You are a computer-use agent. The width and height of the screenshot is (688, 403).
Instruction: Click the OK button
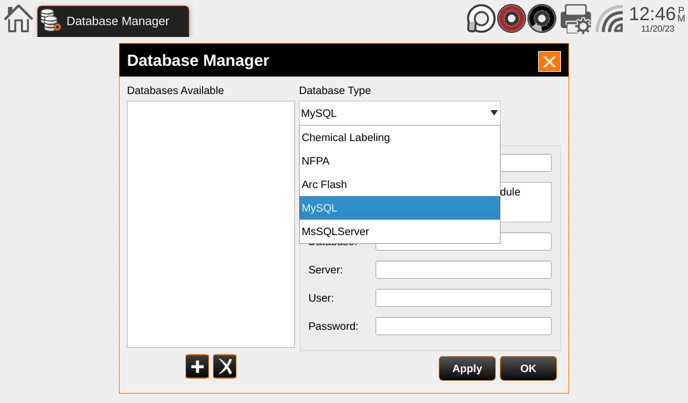[528, 368]
